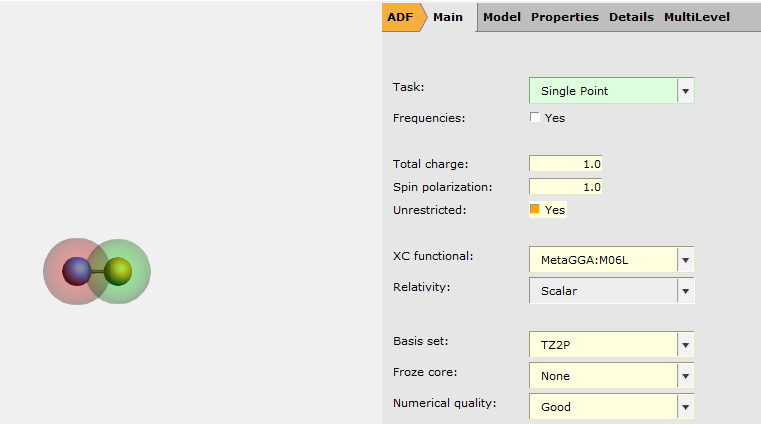Screen dimensions: 761x424
Task: Select the yellow-green atom in the viewer
Action: tap(119, 270)
